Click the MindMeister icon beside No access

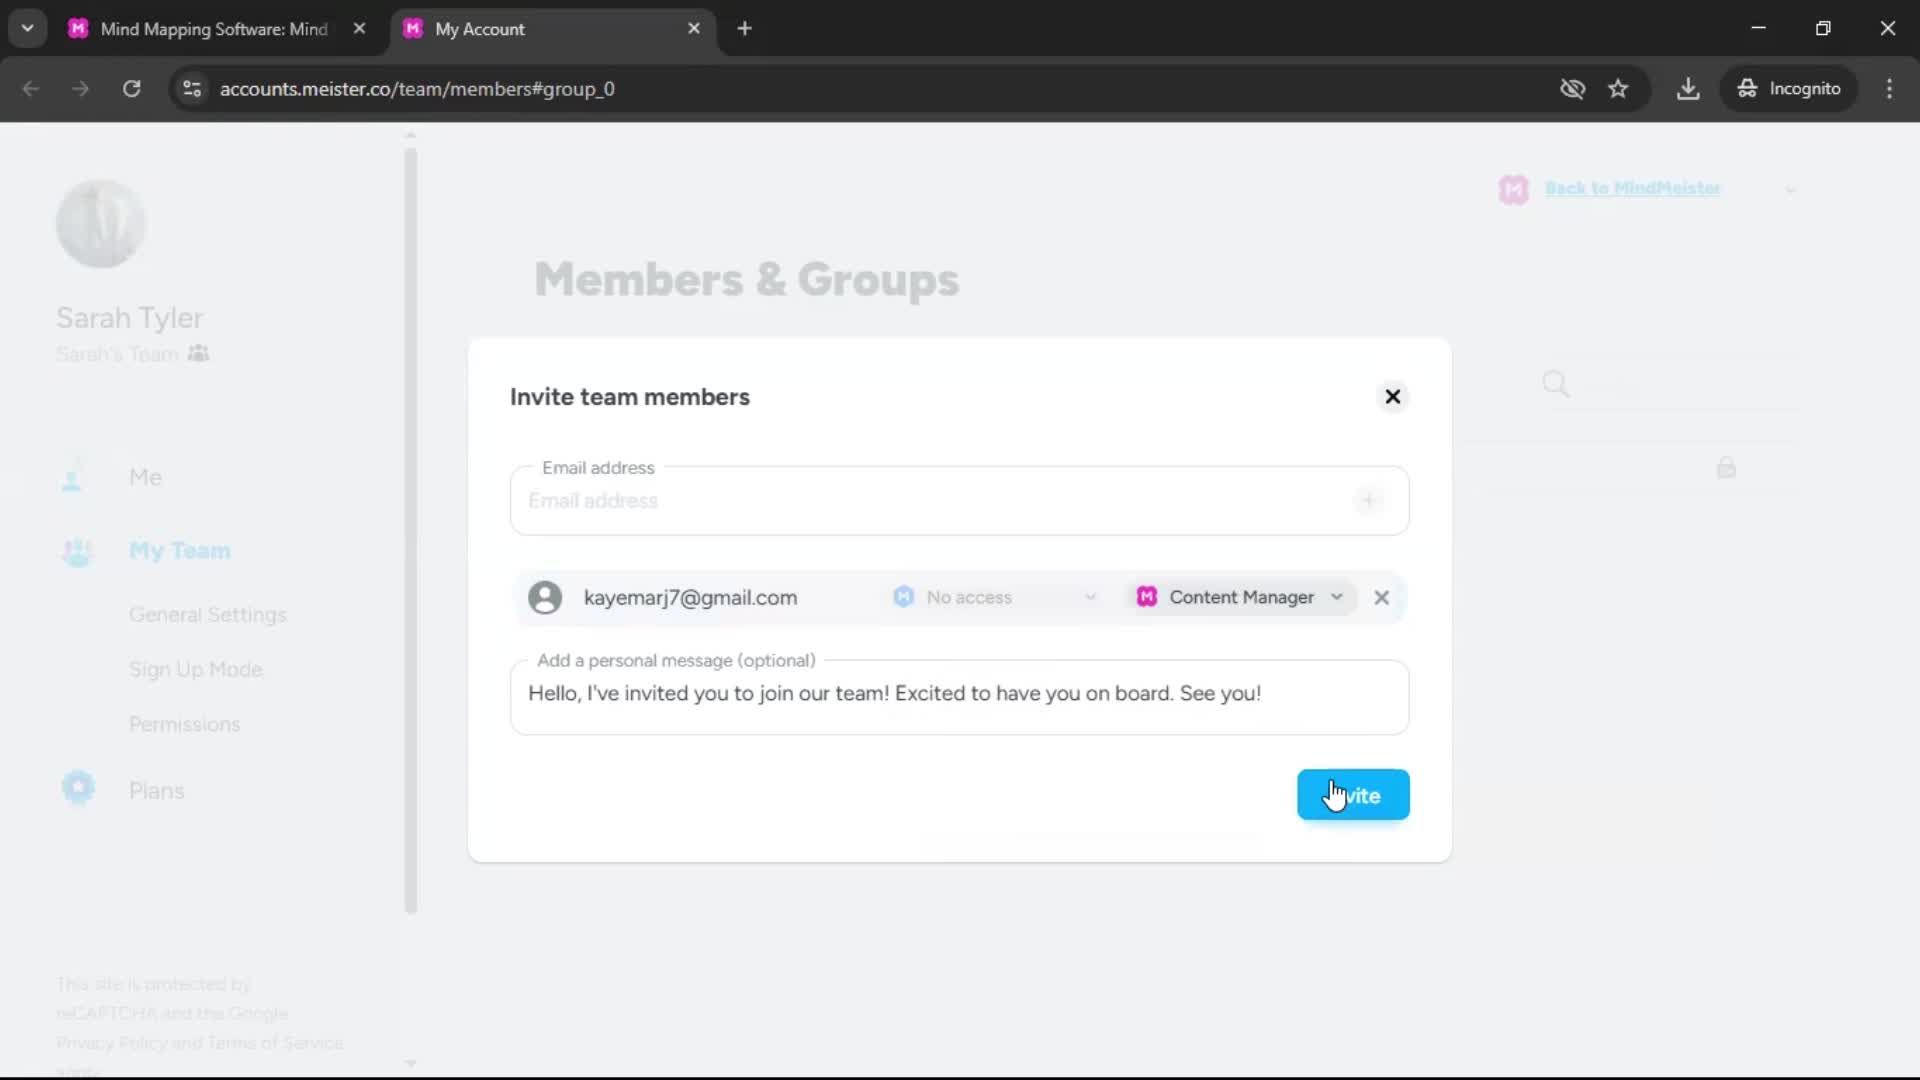(x=904, y=597)
